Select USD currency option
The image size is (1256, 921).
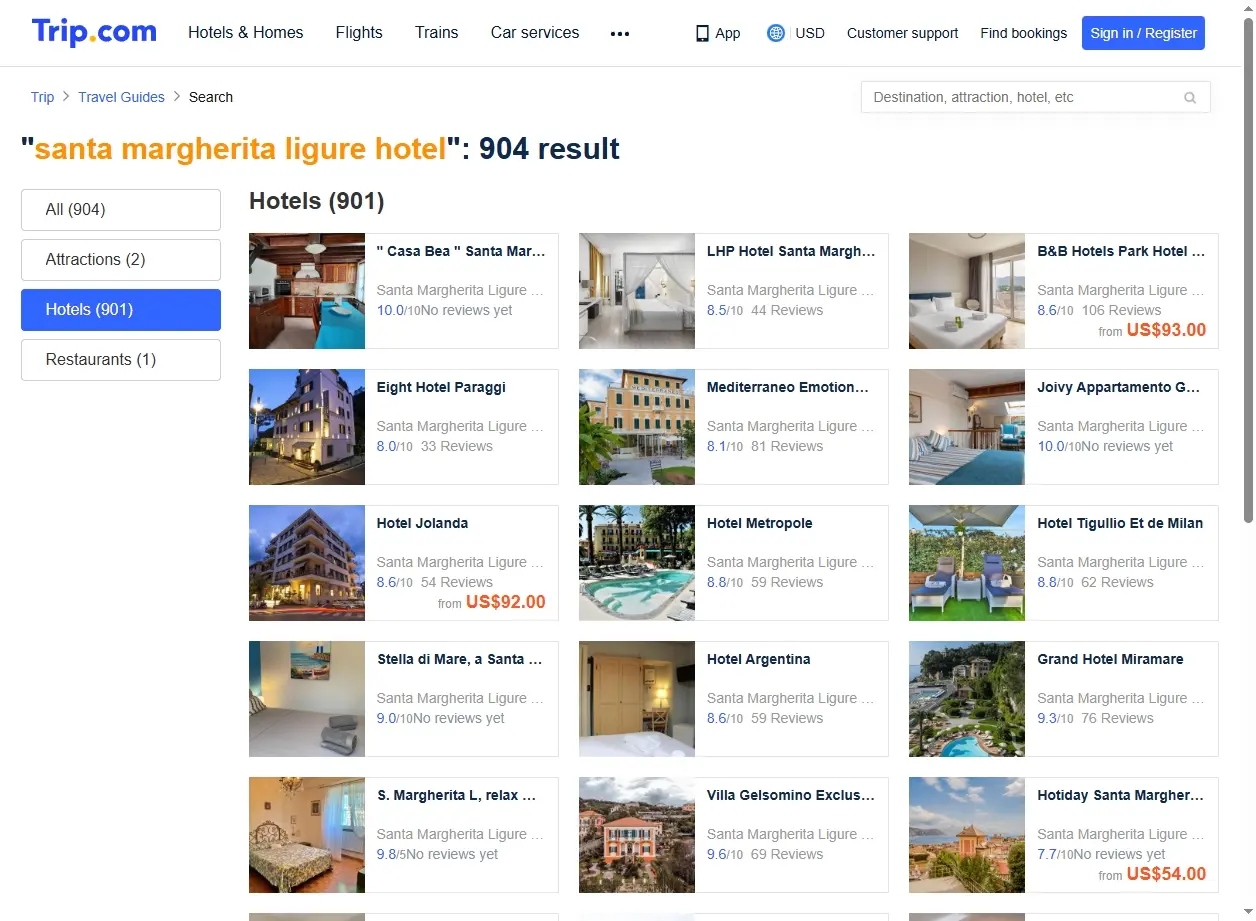coord(810,33)
